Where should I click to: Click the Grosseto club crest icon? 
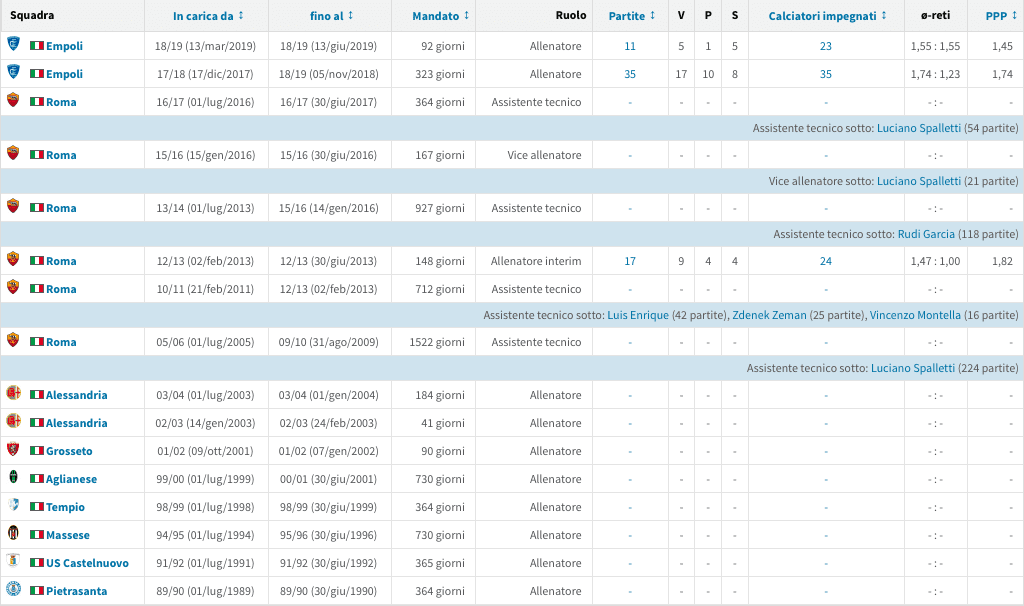tap(13, 450)
